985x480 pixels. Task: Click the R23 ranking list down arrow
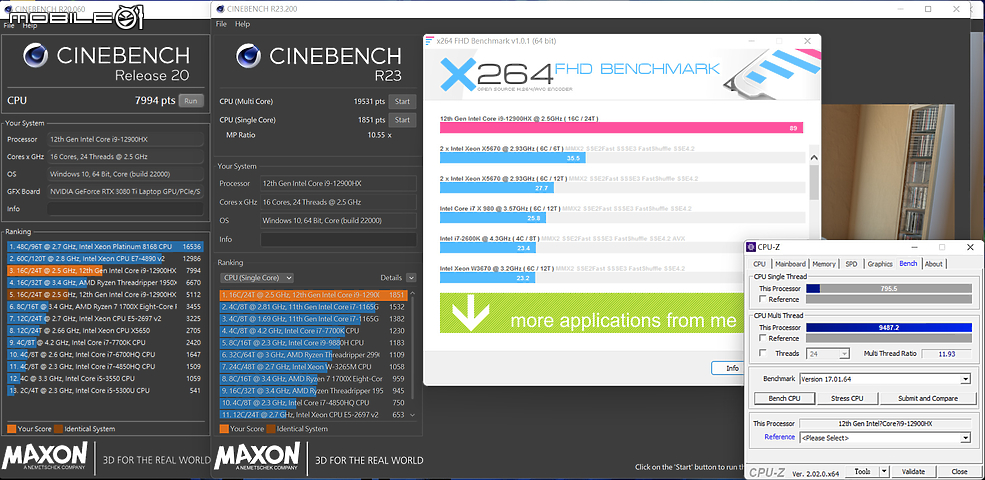412,415
